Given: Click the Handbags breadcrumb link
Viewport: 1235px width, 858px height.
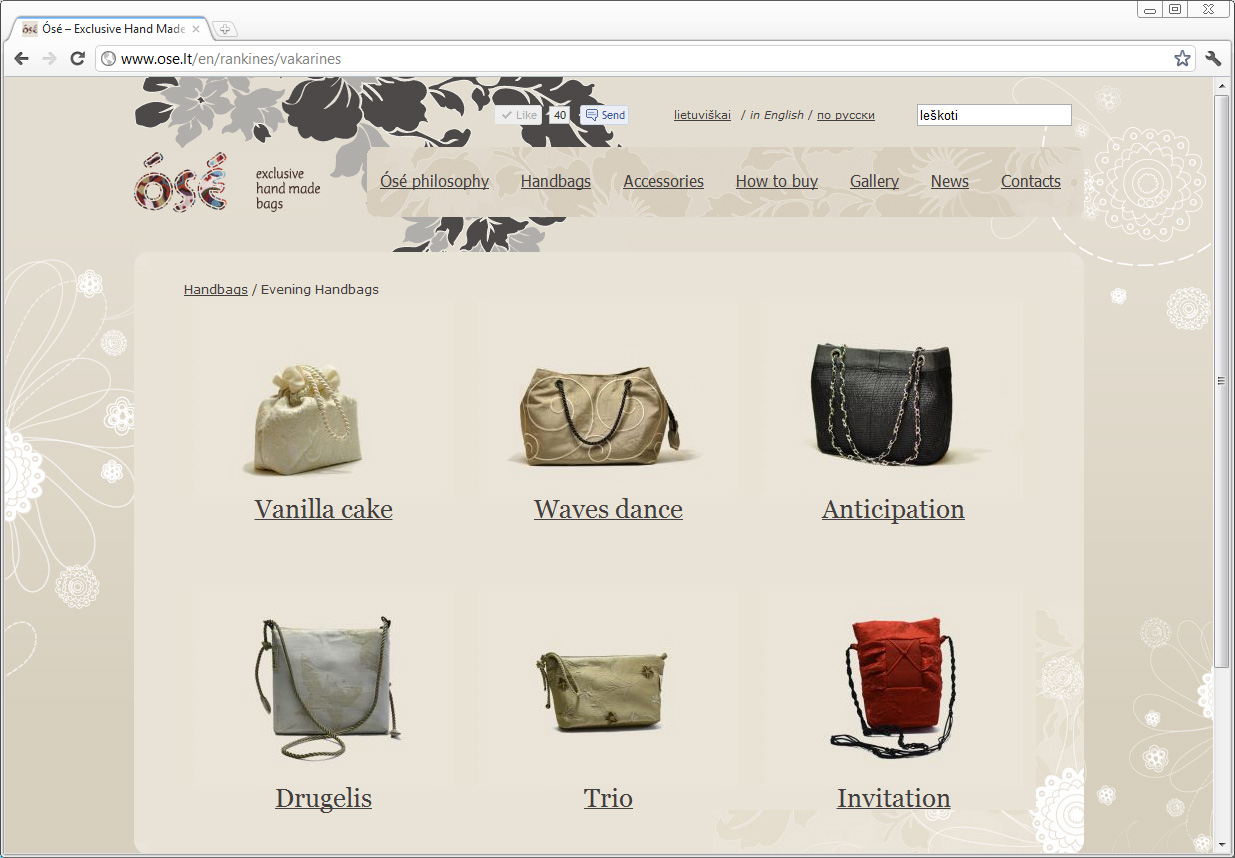Looking at the screenshot, I should (215, 289).
